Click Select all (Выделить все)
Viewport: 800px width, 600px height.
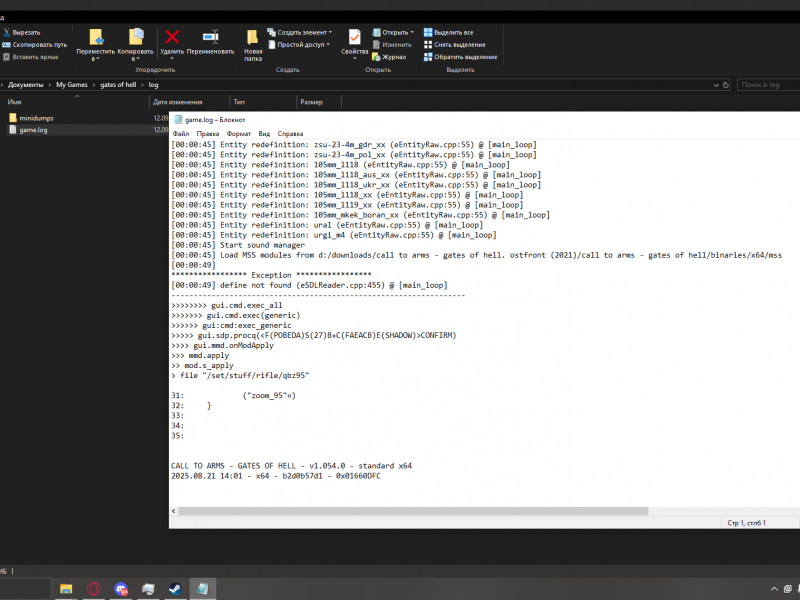click(x=448, y=32)
